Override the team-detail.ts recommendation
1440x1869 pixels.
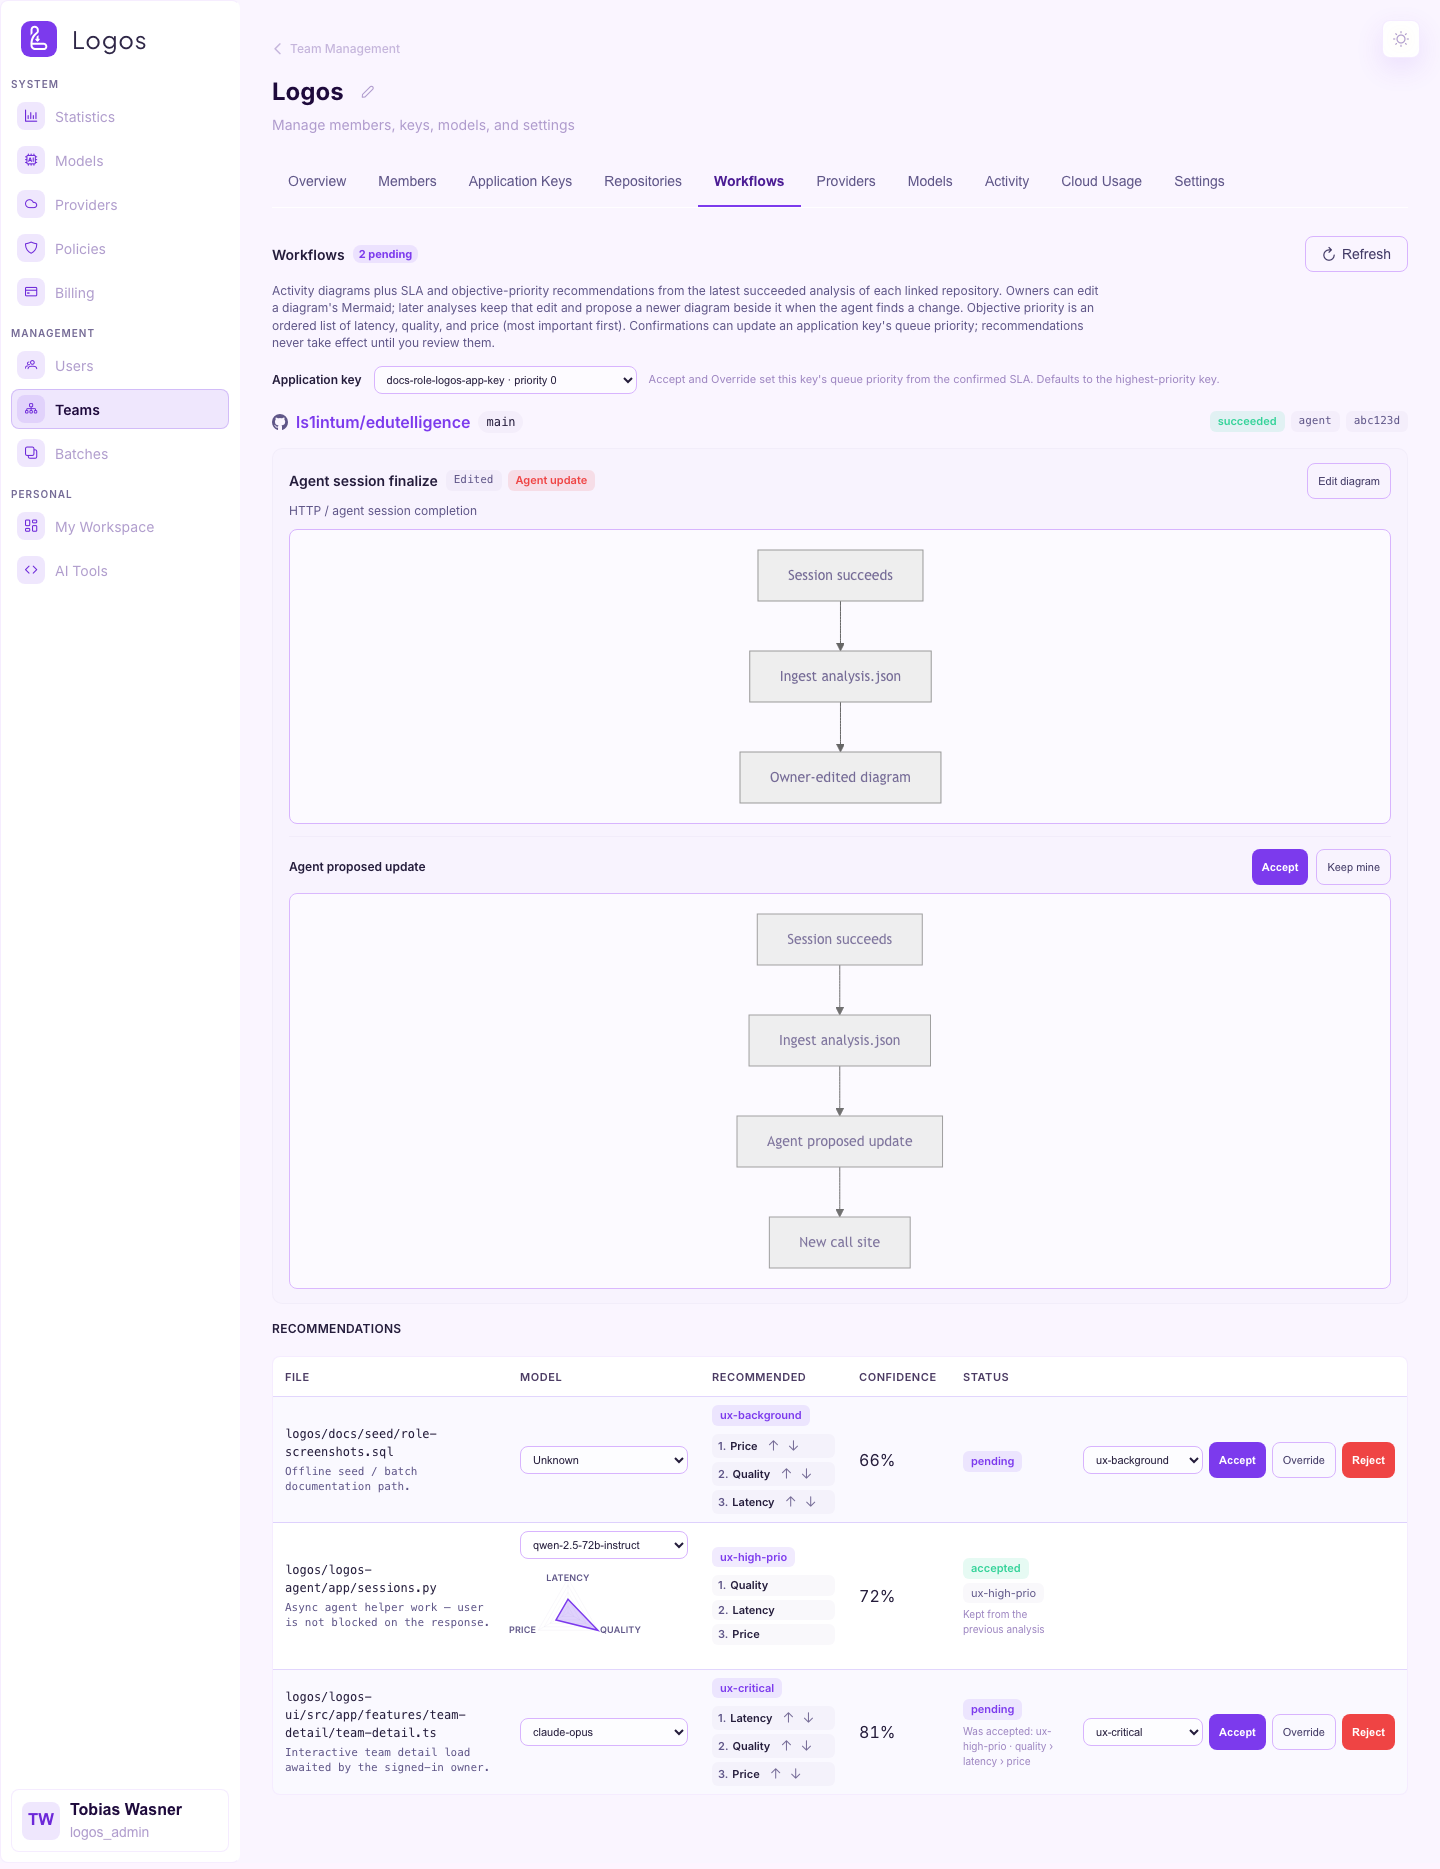point(1303,1732)
